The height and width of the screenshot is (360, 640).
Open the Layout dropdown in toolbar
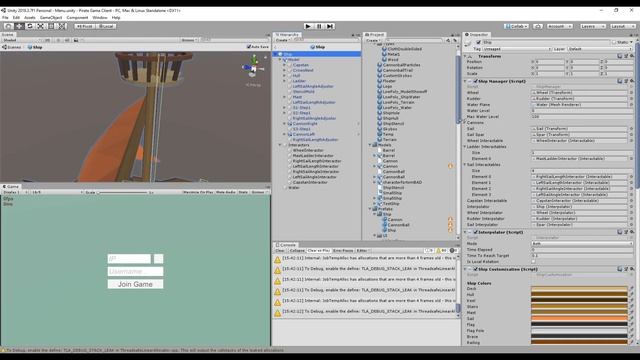click(x=623, y=26)
